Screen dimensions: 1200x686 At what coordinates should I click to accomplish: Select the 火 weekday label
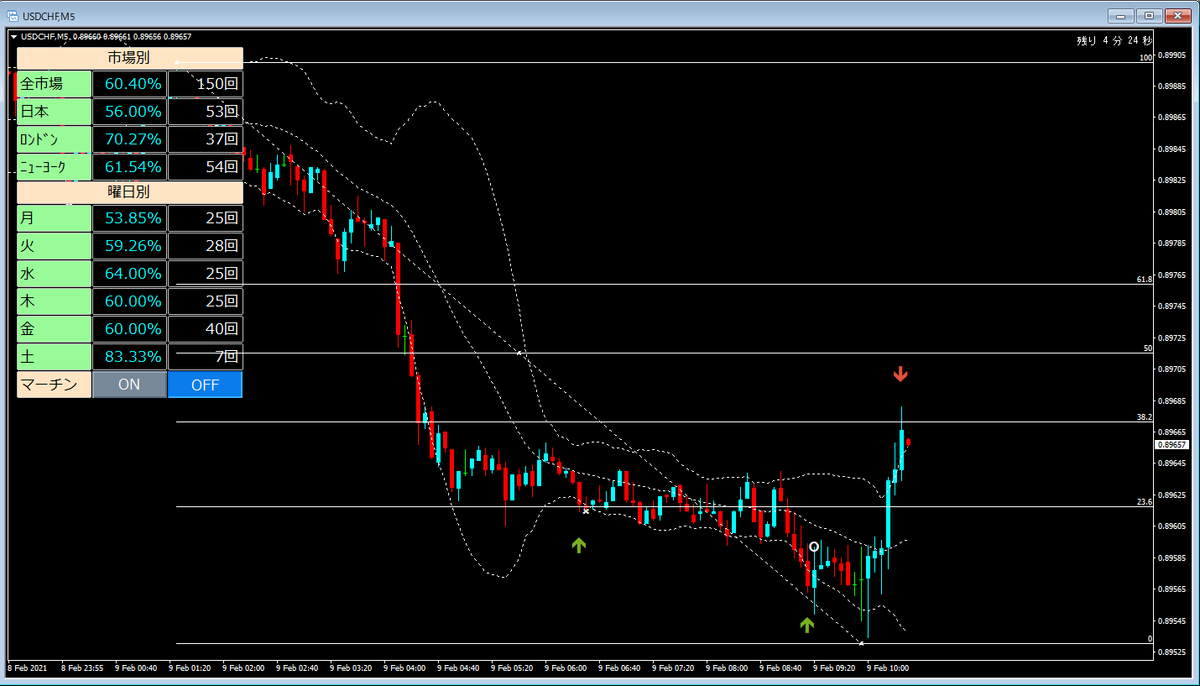point(54,245)
